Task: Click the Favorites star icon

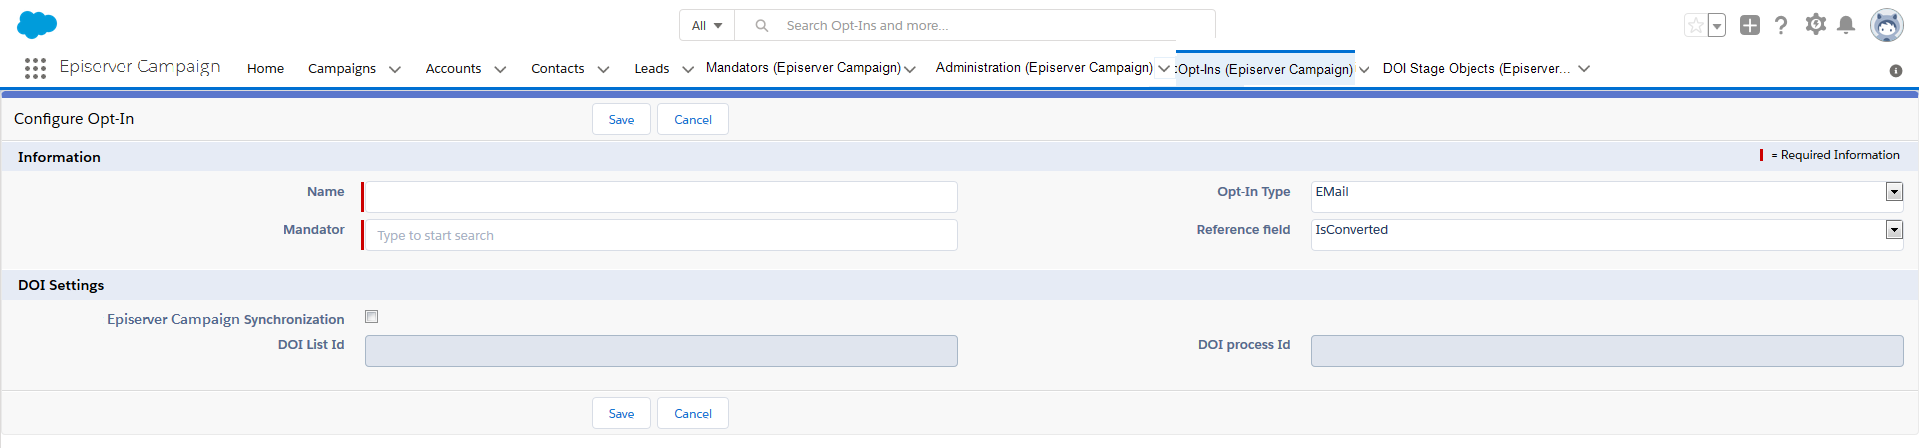Action: pyautogui.click(x=1695, y=26)
